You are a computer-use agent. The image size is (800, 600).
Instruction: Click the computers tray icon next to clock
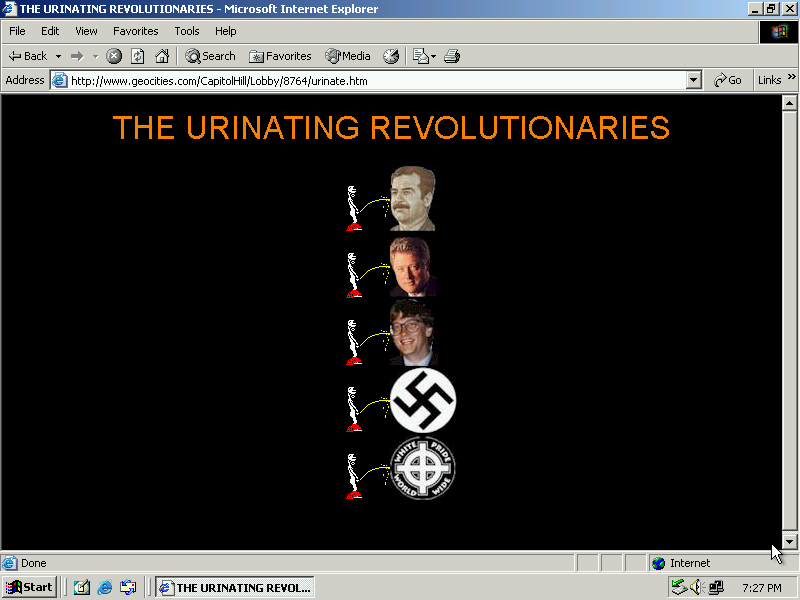point(716,588)
